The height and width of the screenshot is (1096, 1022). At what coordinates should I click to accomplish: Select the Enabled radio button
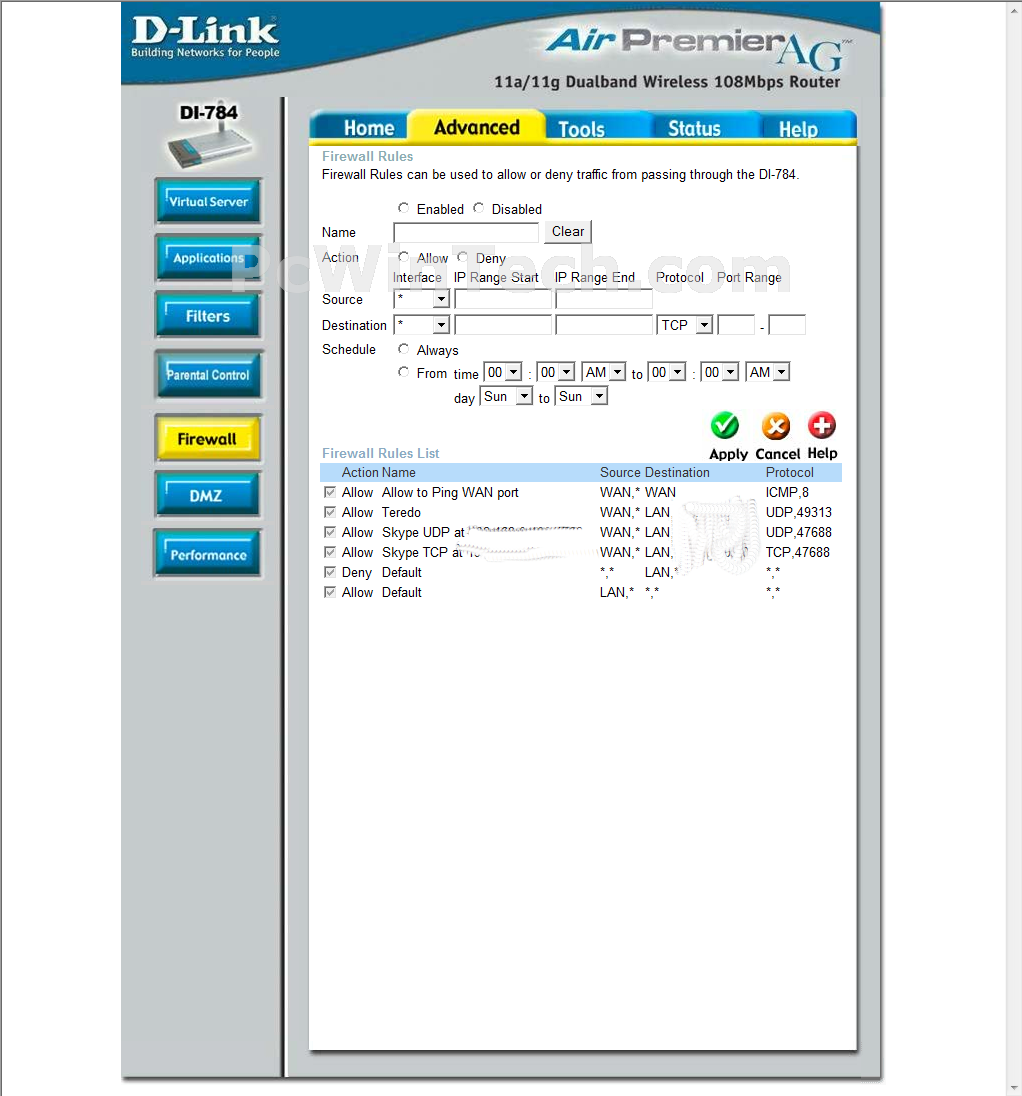[x=403, y=208]
